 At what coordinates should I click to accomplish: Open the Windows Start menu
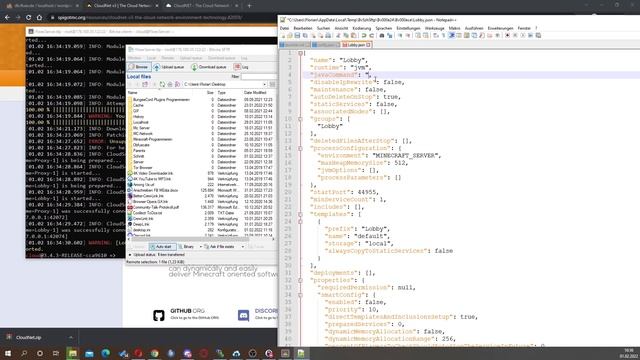coord(8,353)
